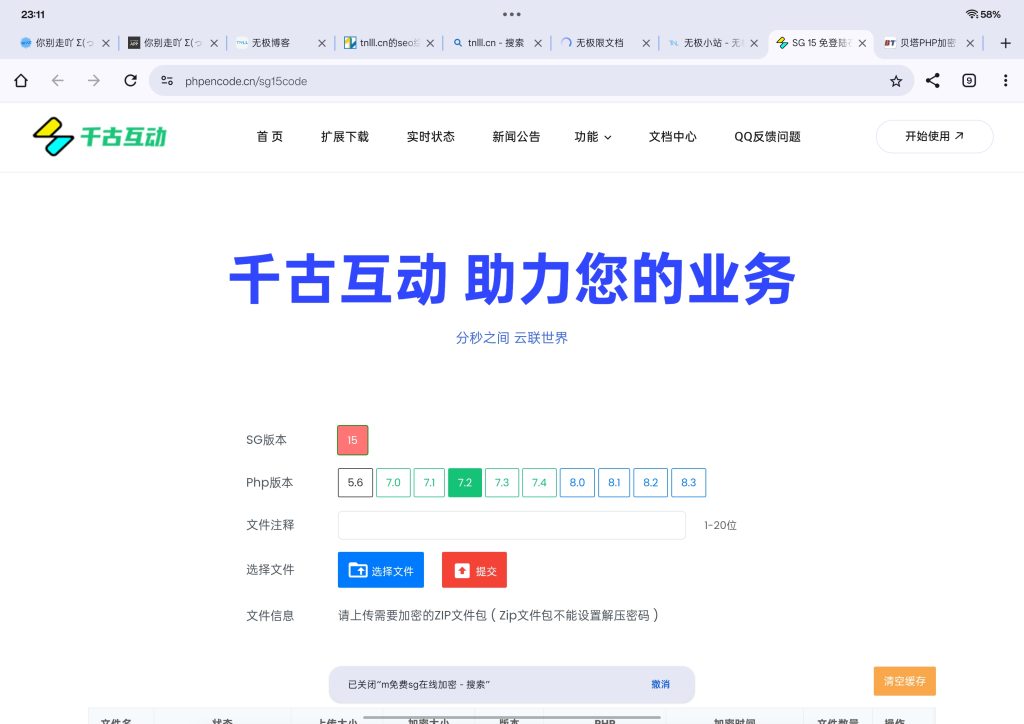Switch to the 贝塔PHP加密 tab
Viewport: 1024px width, 724px height.
point(920,43)
